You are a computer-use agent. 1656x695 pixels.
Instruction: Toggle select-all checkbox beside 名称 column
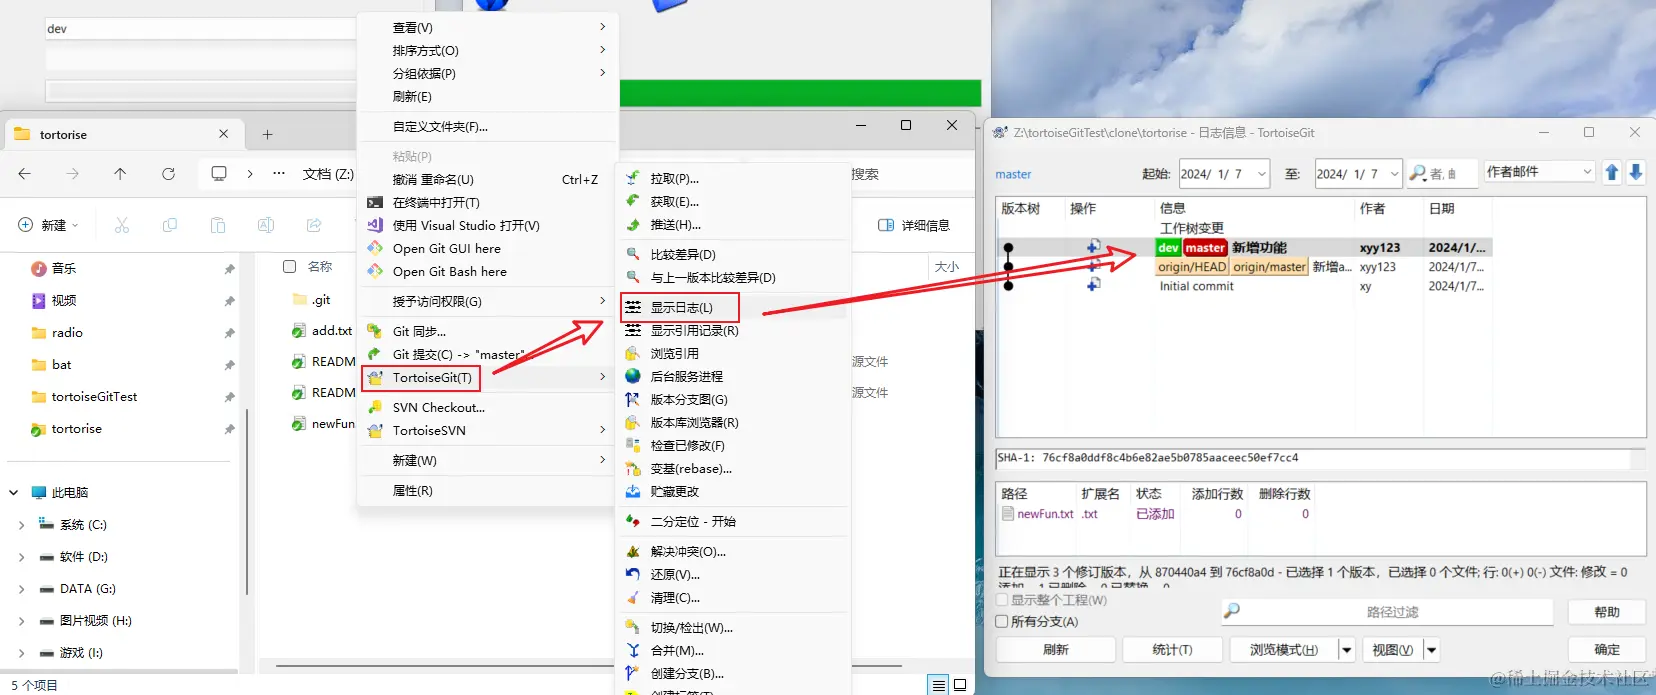pyautogui.click(x=289, y=266)
